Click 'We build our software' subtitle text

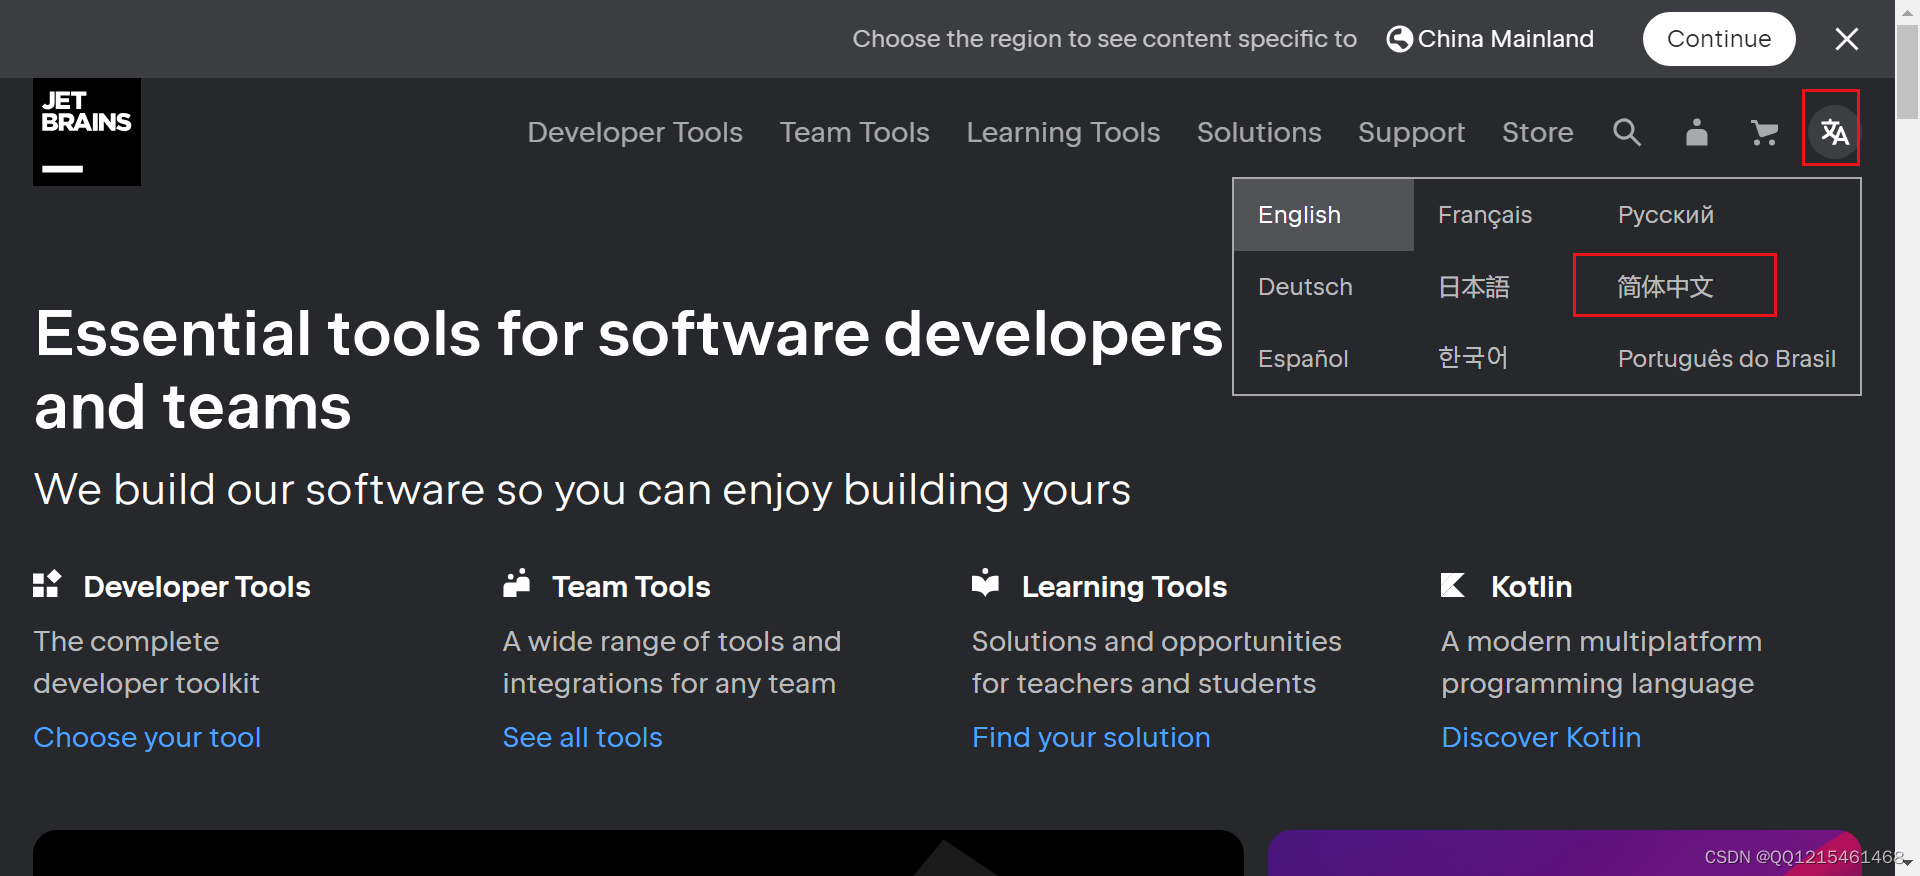click(582, 490)
